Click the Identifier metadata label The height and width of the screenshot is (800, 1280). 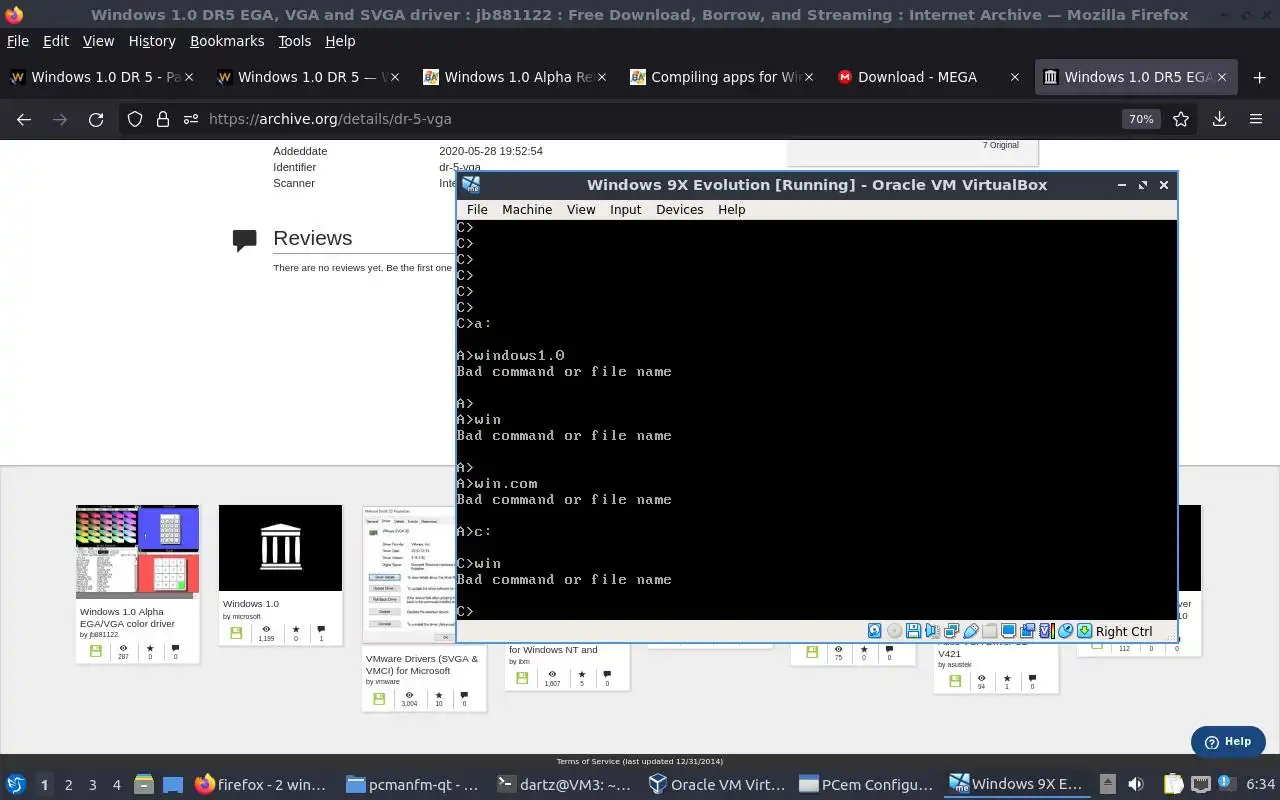(x=295, y=167)
